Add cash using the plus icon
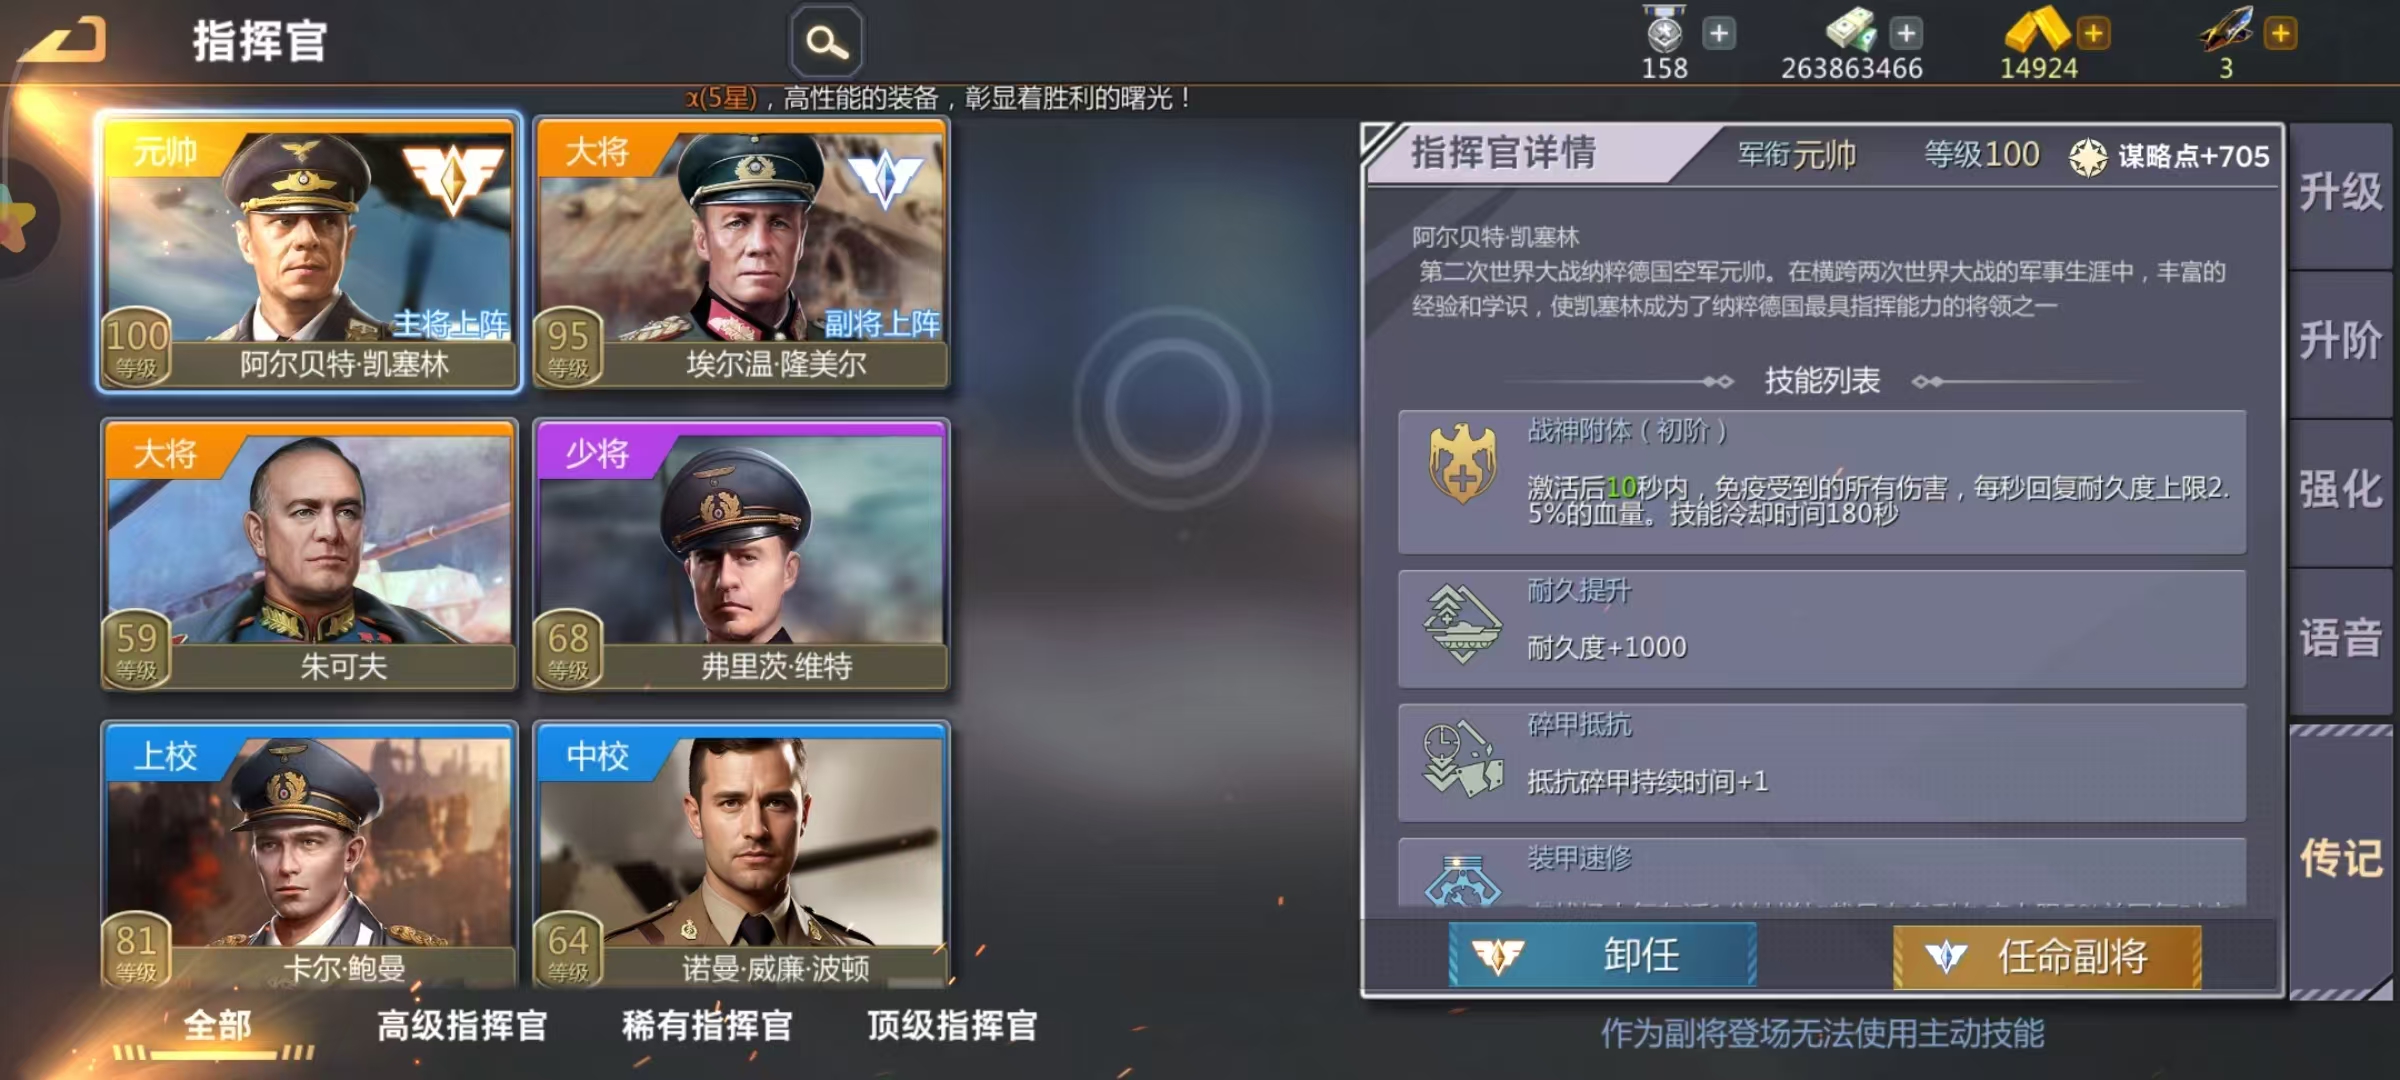The height and width of the screenshot is (1080, 2400). click(x=1907, y=34)
